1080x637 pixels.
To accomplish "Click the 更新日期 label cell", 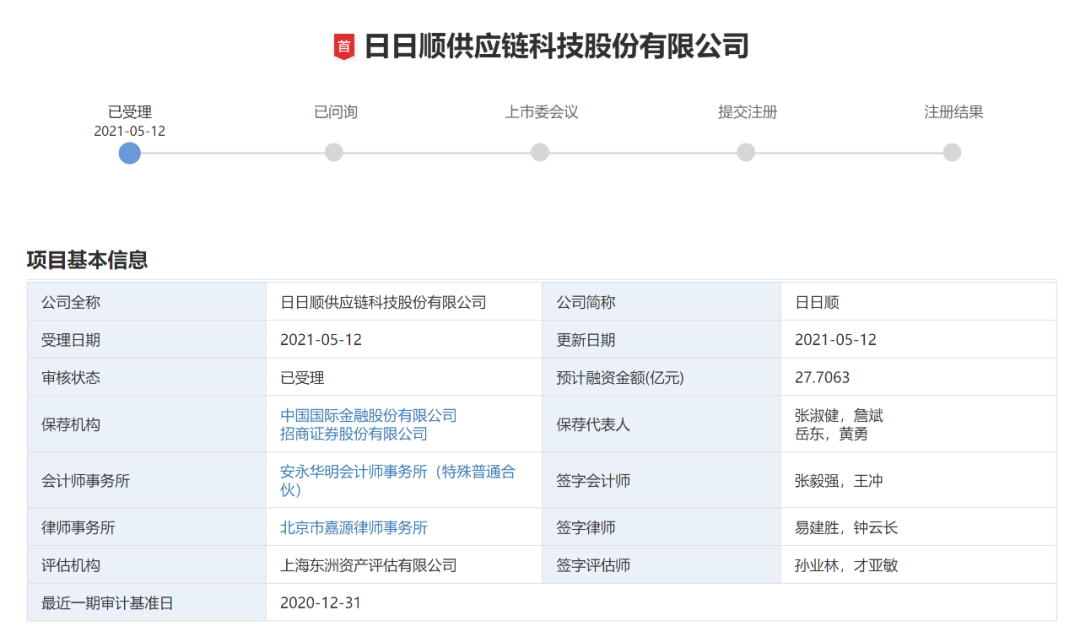I will point(661,340).
